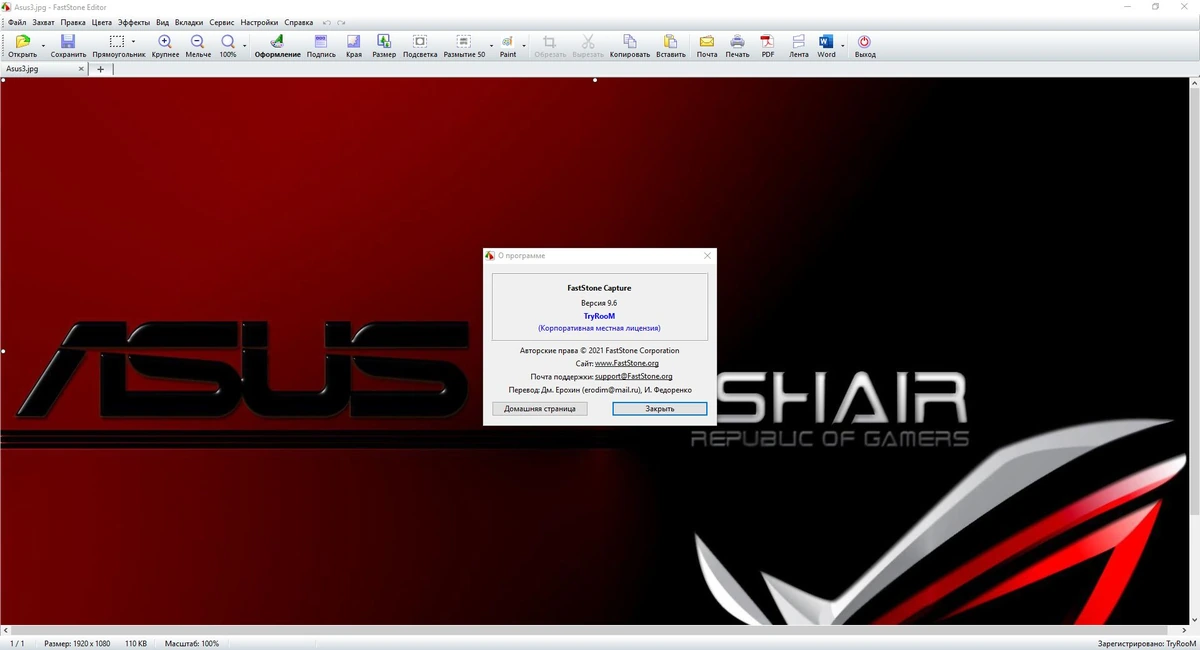Zoom in with the Крупнее icon

tap(165, 41)
